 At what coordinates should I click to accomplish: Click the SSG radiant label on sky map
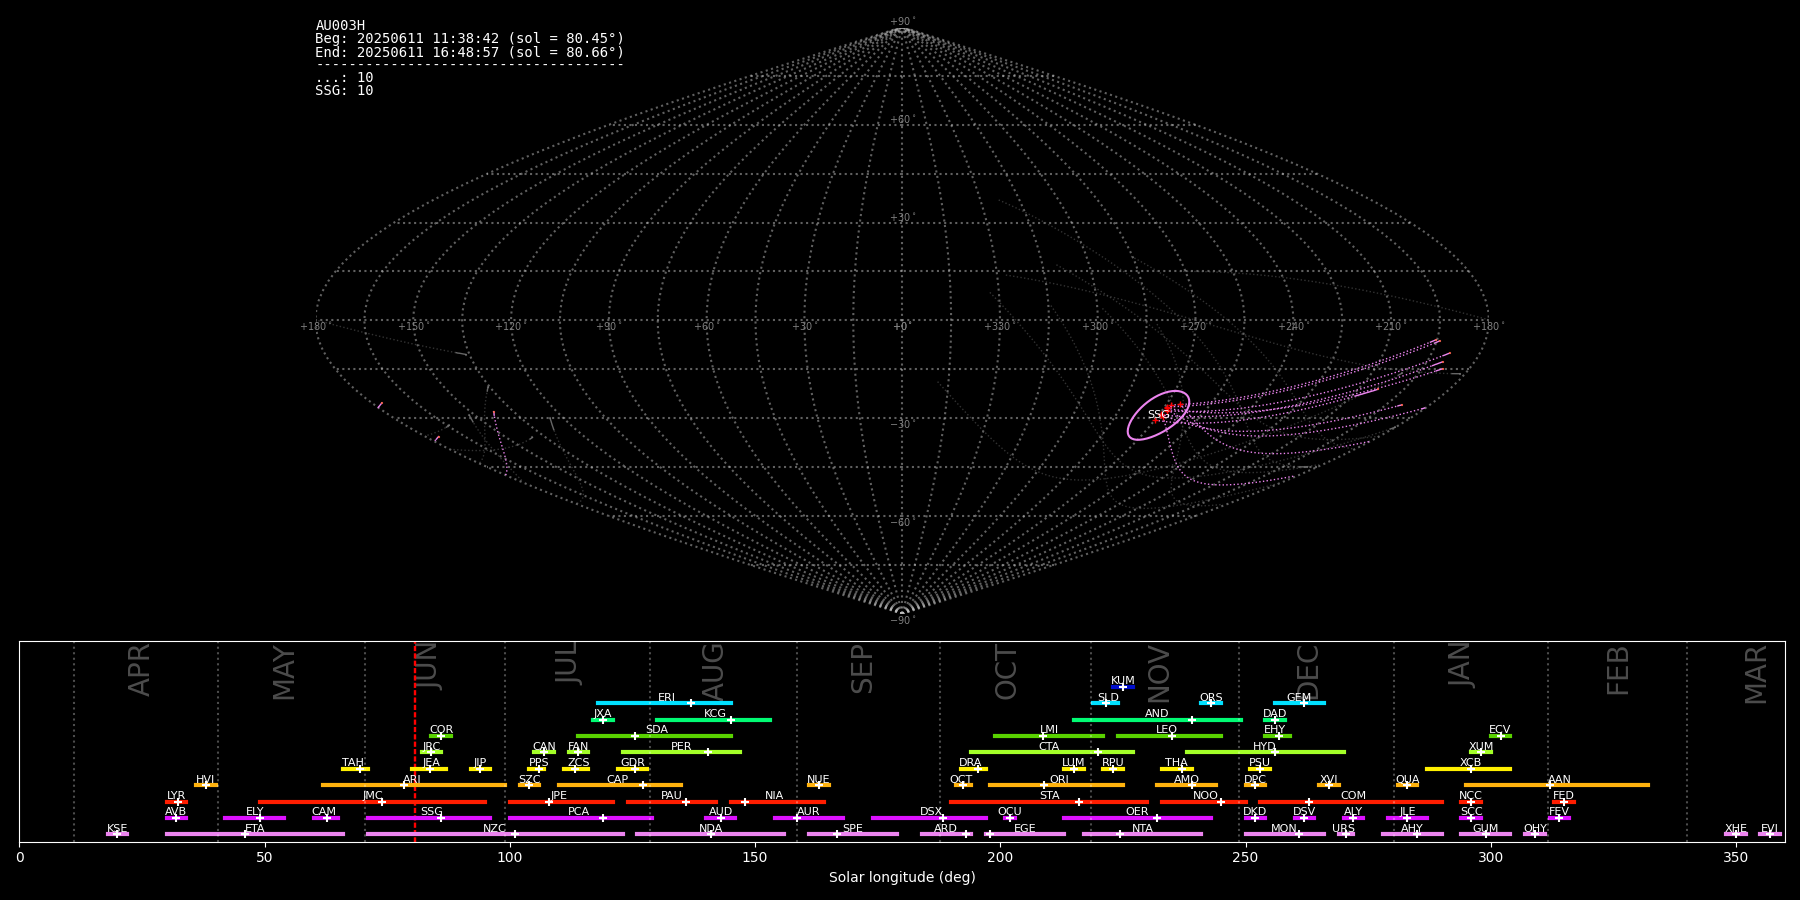pyautogui.click(x=1158, y=415)
